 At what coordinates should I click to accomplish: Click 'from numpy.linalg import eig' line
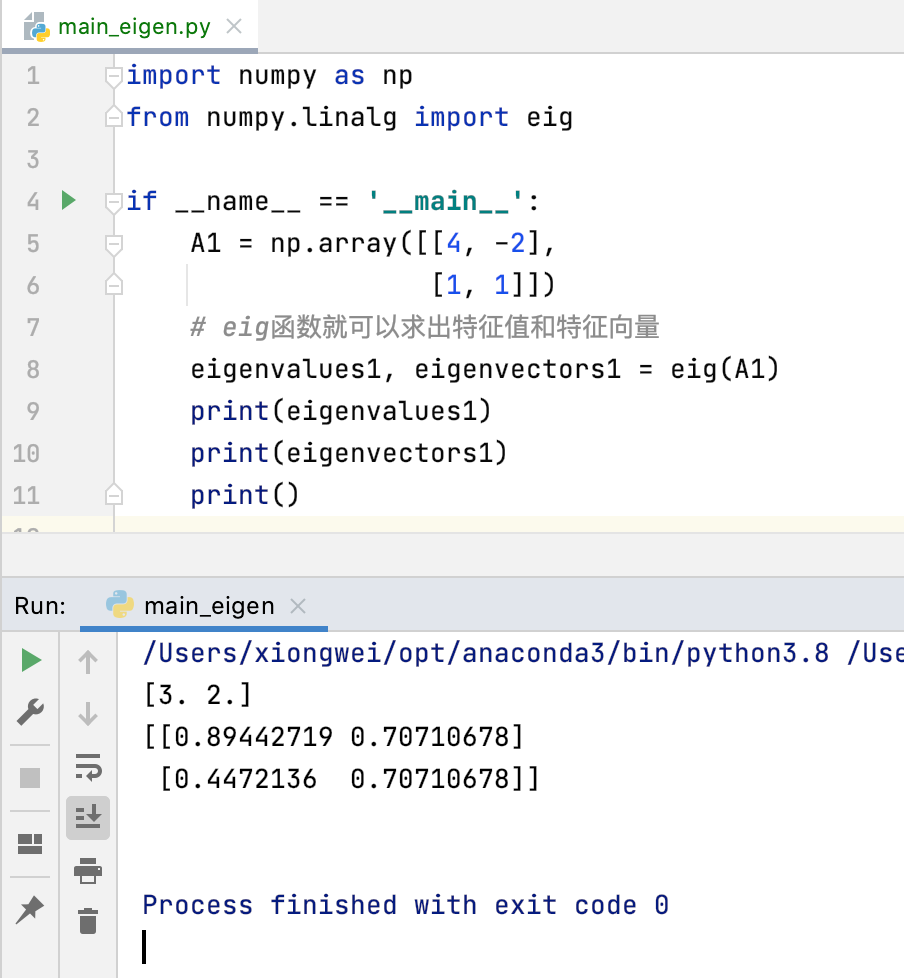[349, 117]
